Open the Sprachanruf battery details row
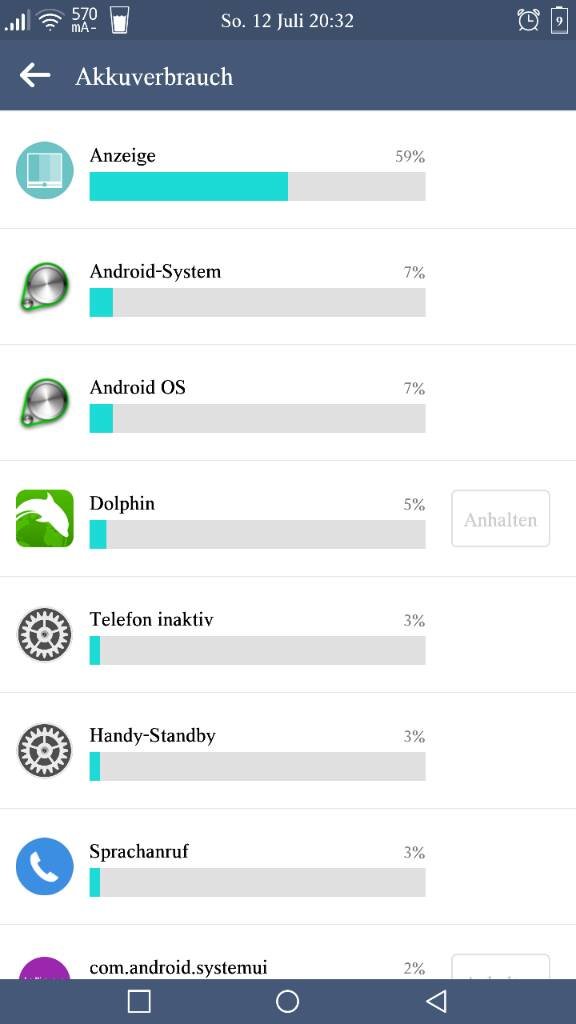 [288, 867]
